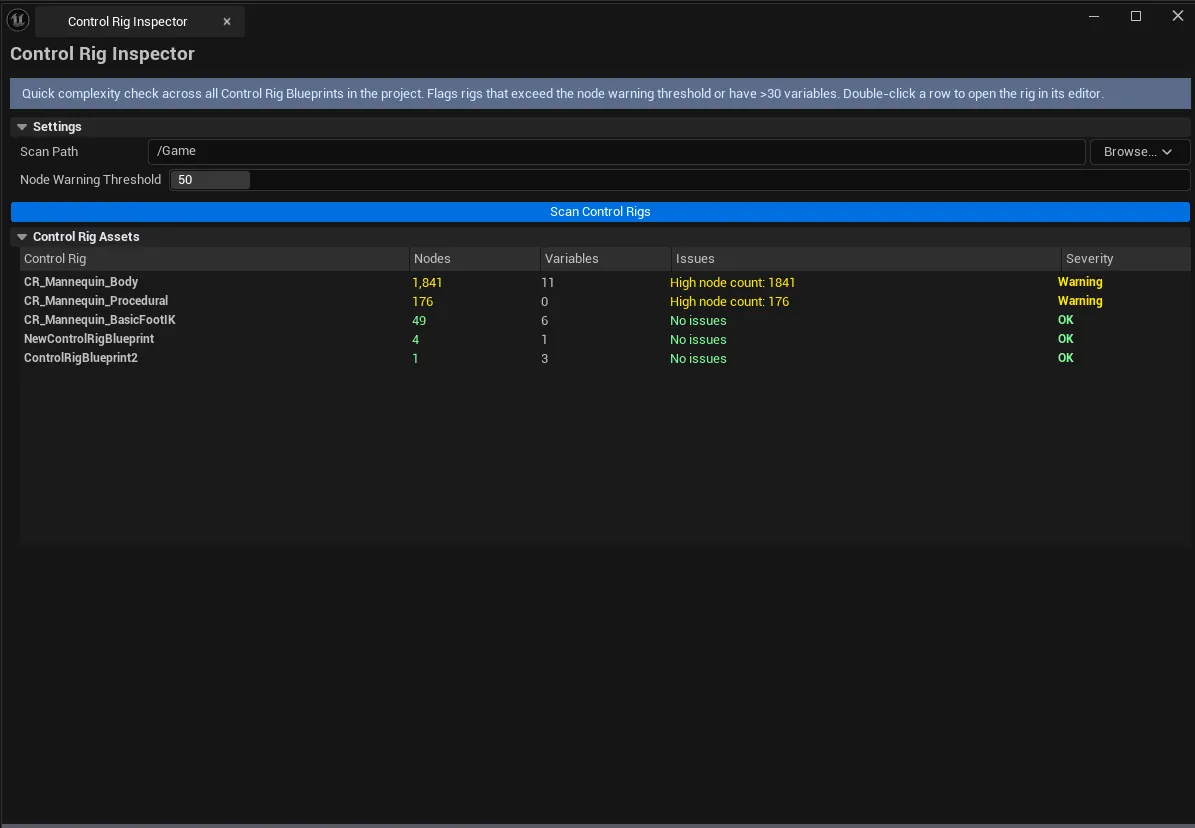Screen dimensions: 1195x828
Task: Close the Control Rig Inspector tab
Action: (x=226, y=21)
